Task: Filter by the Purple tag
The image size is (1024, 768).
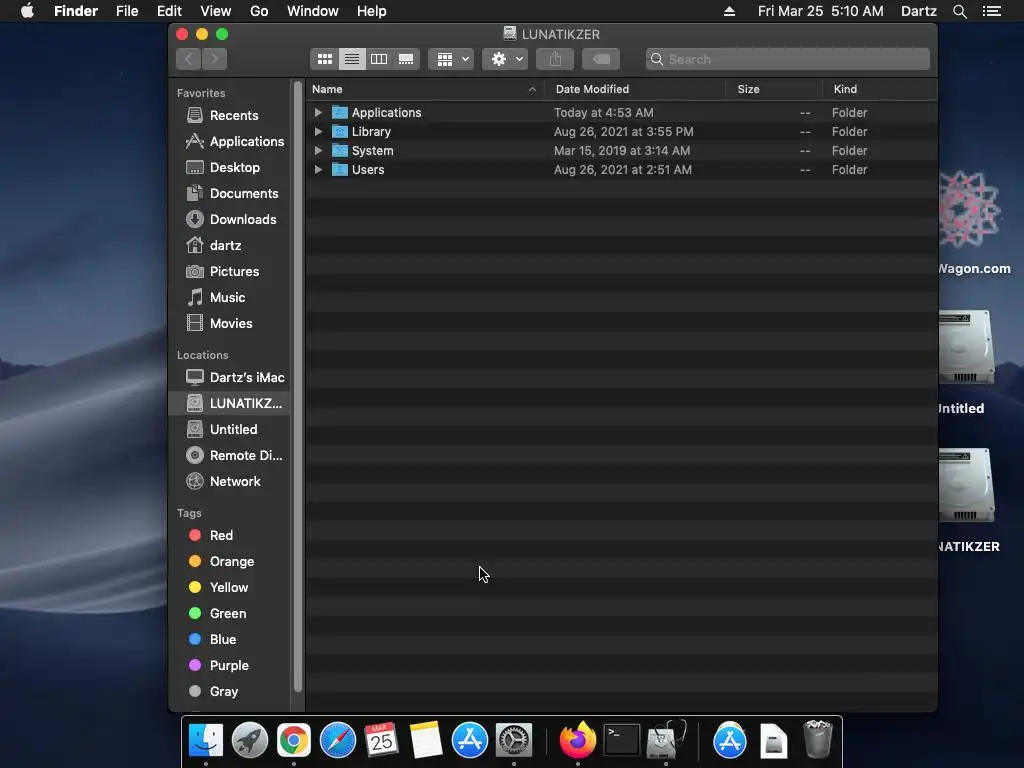Action: coord(231,665)
